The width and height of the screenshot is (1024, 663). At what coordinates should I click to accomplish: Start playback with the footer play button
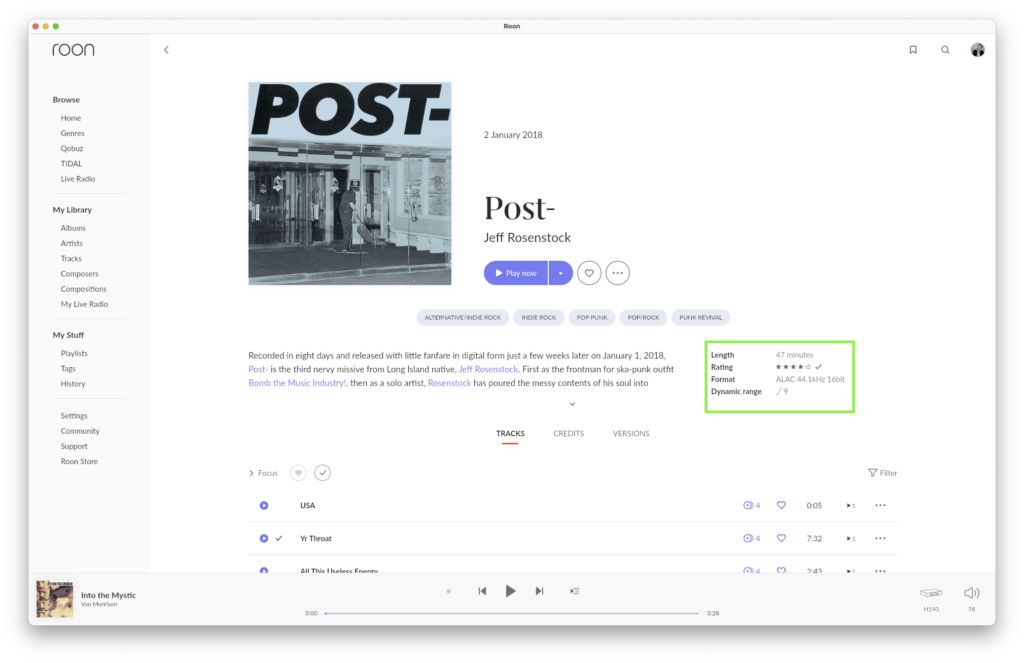pos(511,591)
